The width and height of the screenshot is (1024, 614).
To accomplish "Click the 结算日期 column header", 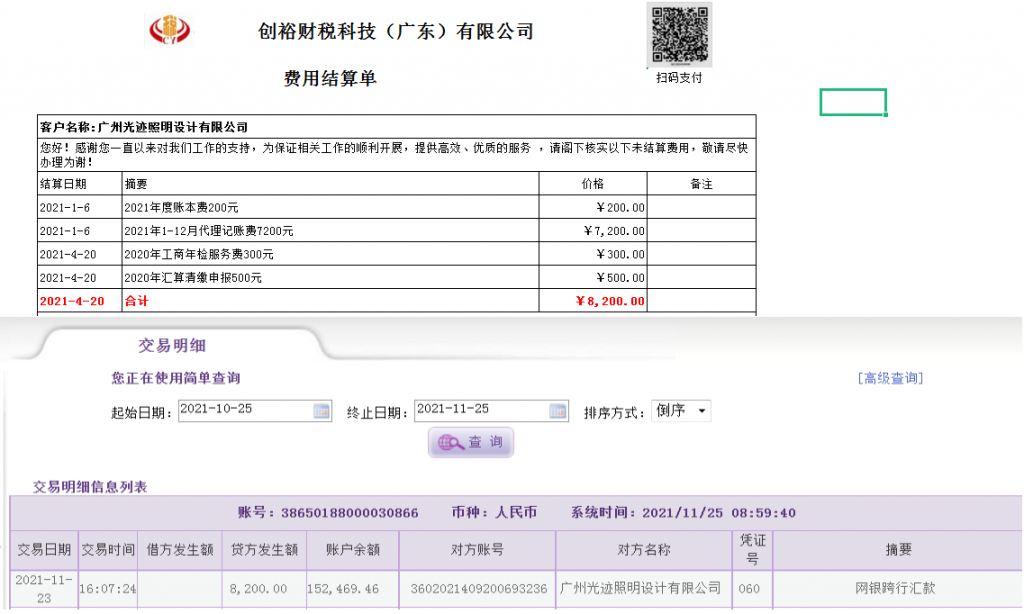I will coord(80,184).
